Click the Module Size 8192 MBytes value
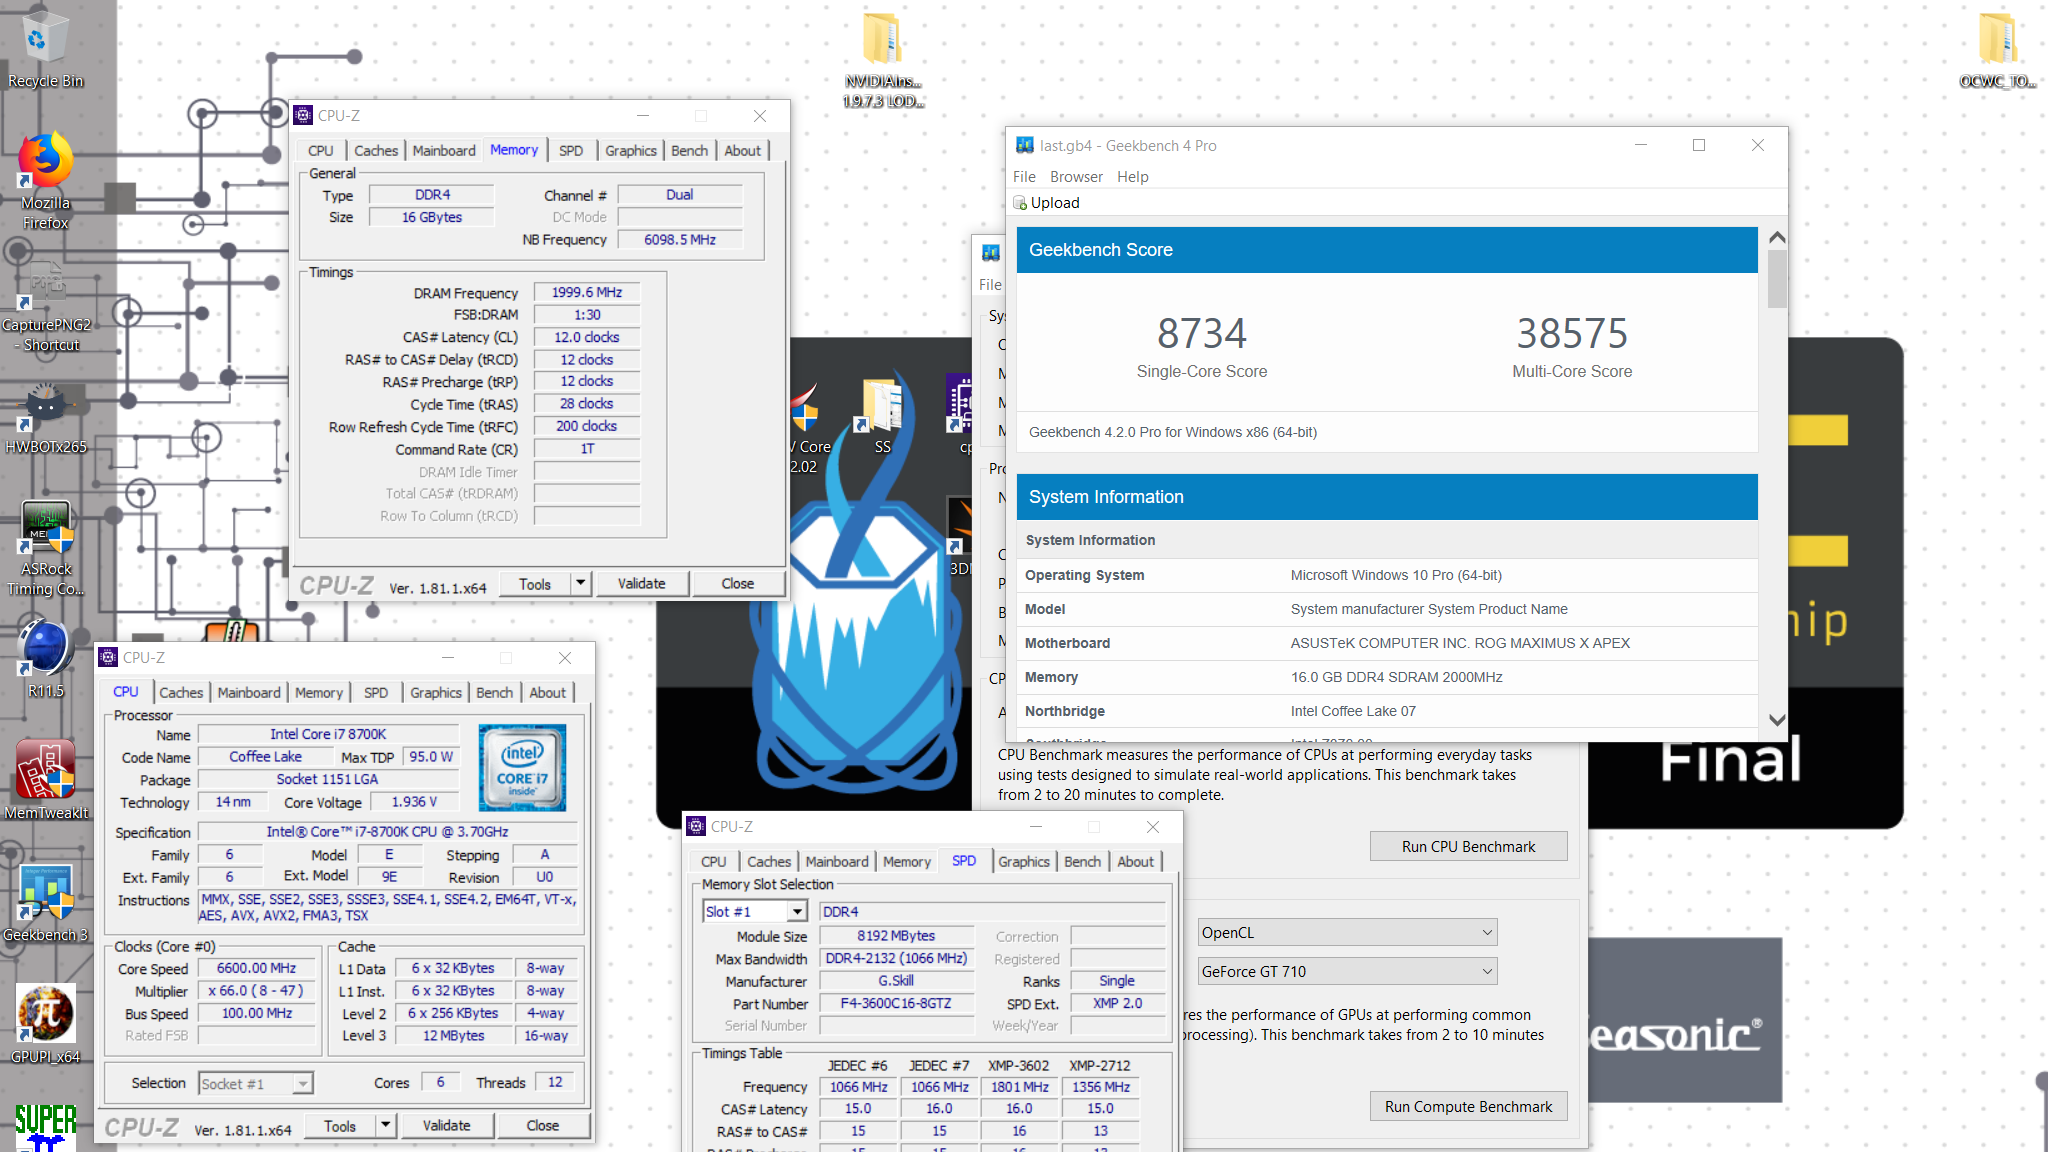This screenshot has width=2048, height=1152. click(896, 937)
